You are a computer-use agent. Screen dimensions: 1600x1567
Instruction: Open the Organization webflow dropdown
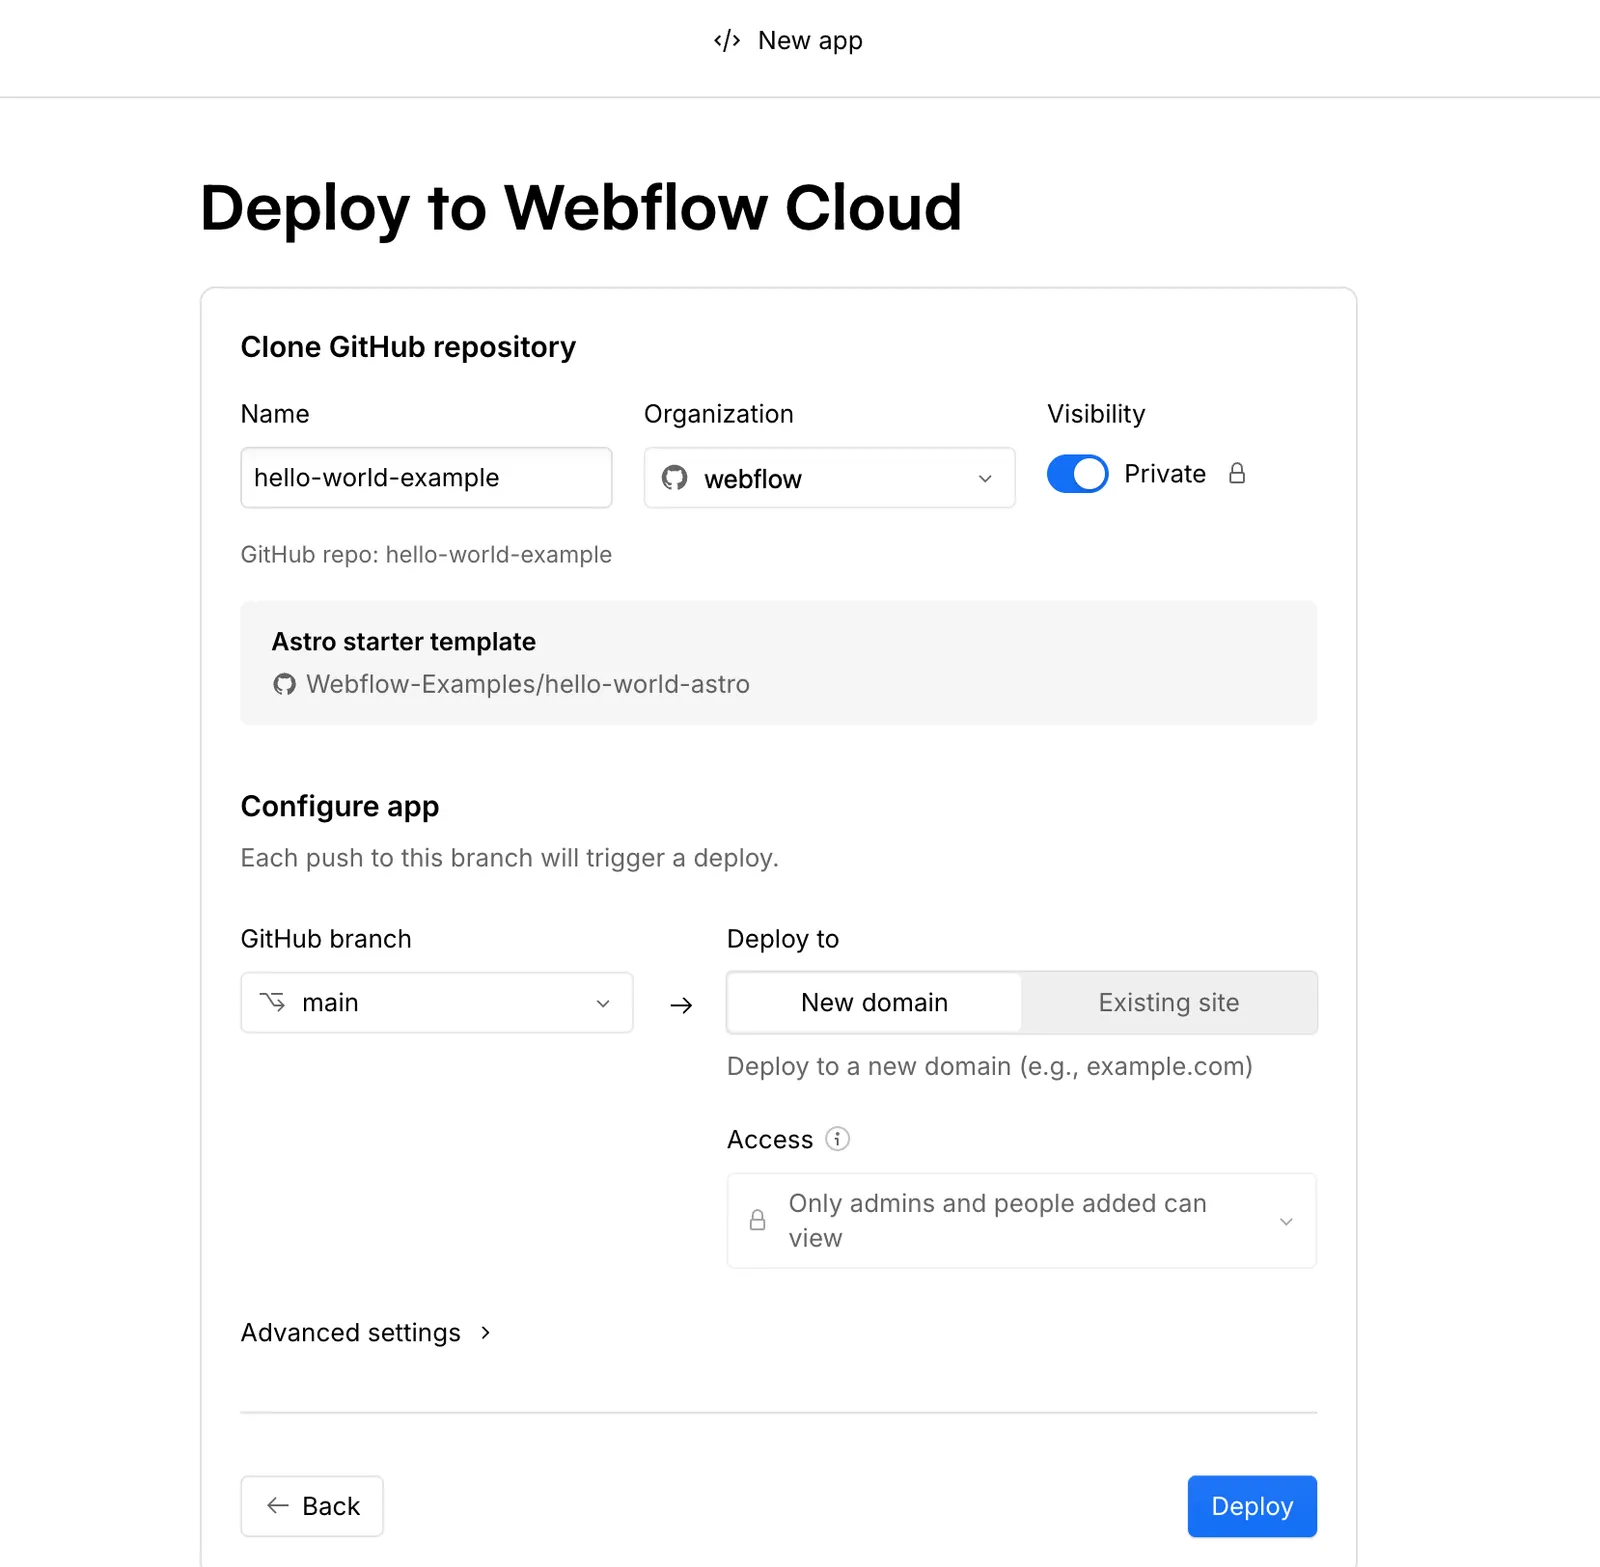click(829, 478)
